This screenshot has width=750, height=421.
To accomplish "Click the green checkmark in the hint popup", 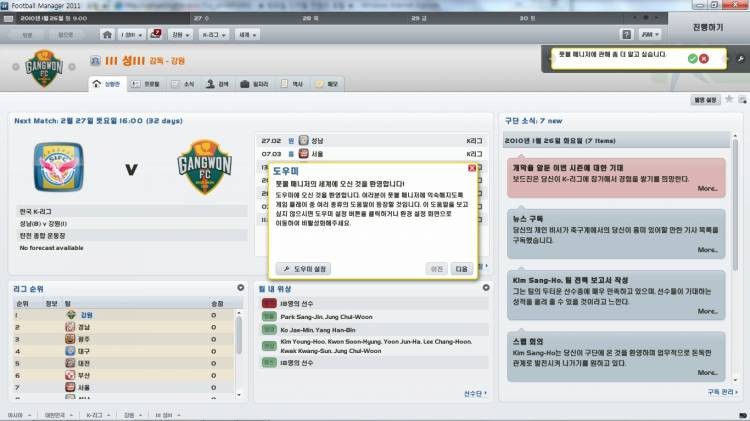I will (x=692, y=59).
